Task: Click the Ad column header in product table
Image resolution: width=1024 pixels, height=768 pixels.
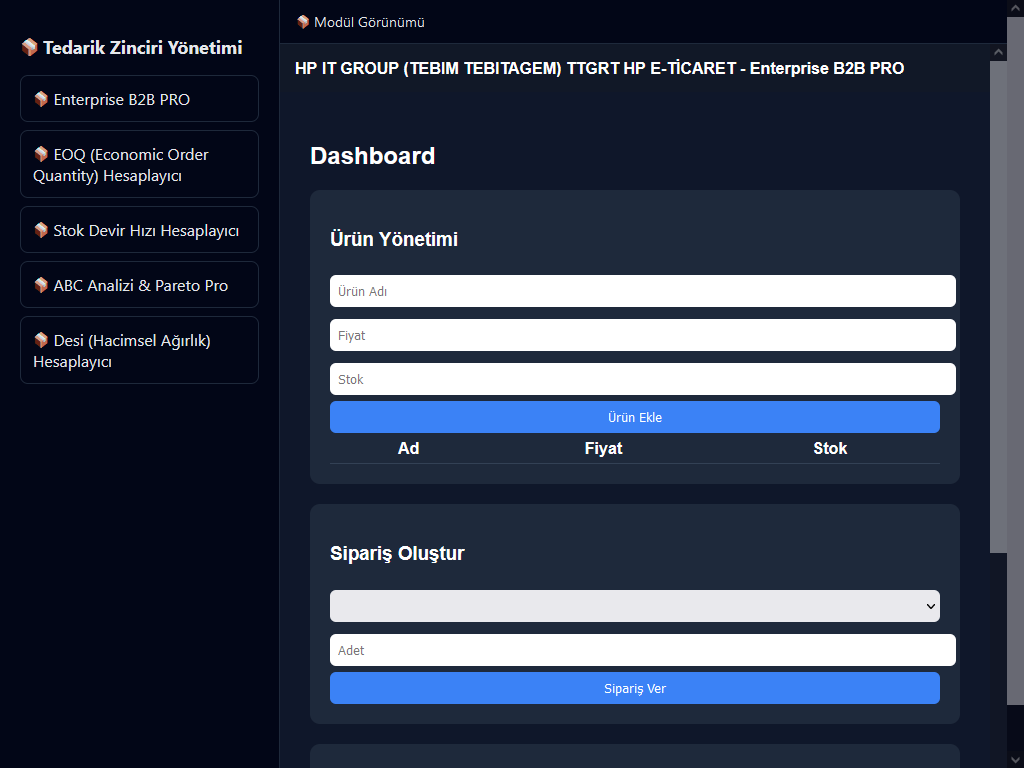Action: (x=408, y=448)
